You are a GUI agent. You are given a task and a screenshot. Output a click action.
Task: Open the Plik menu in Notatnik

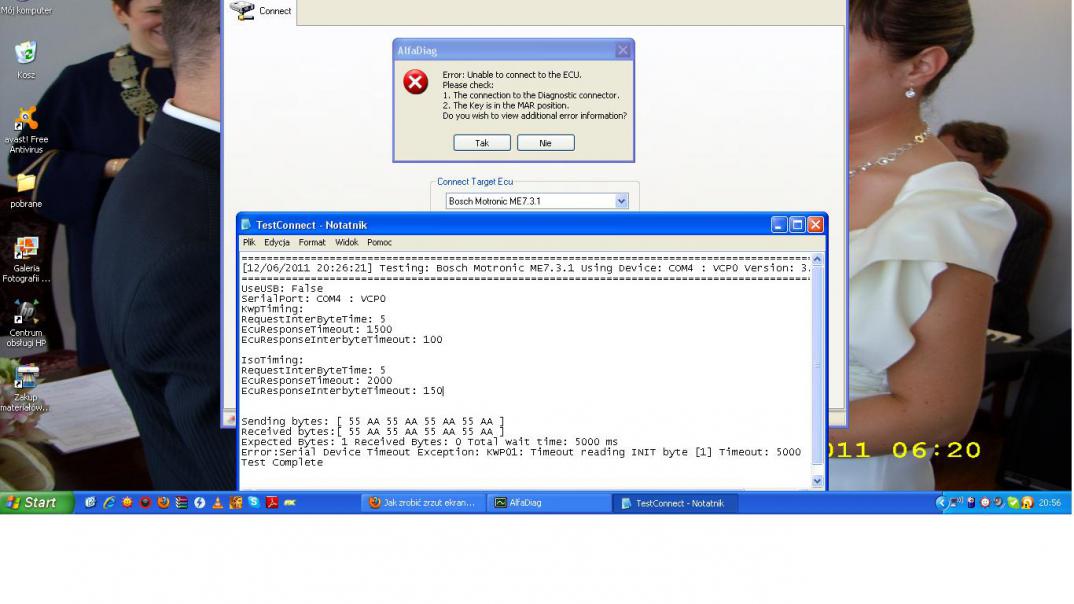249,242
